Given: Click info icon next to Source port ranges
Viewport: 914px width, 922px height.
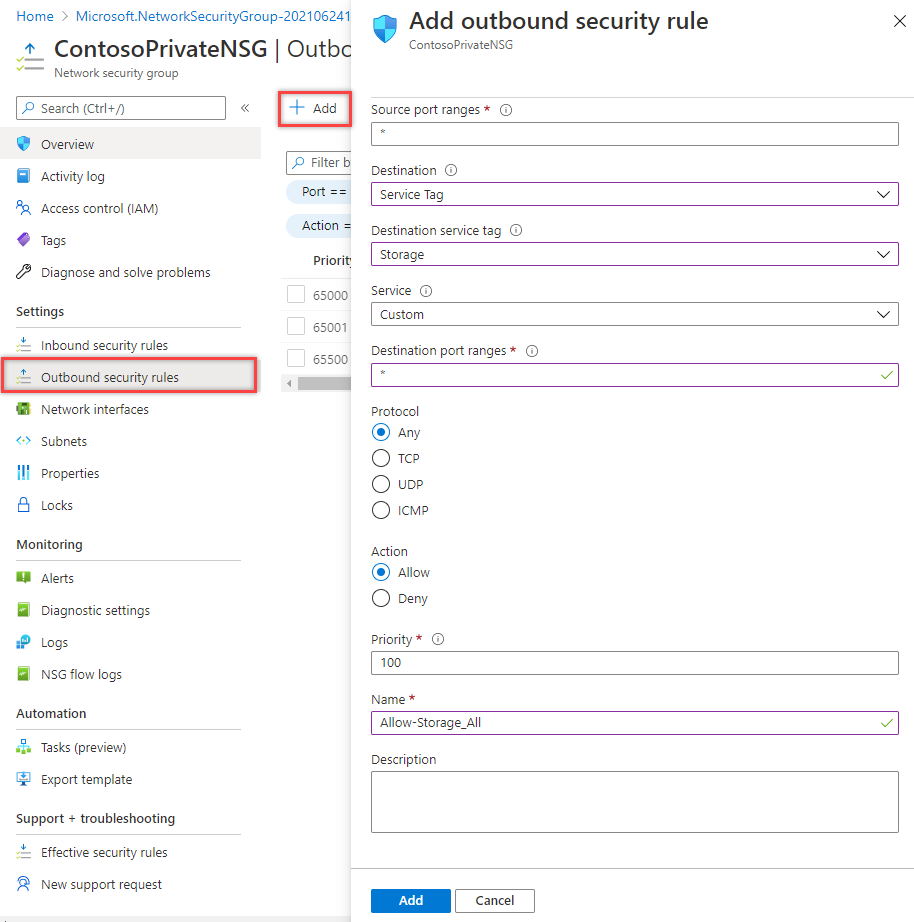Looking at the screenshot, I should pyautogui.click(x=506, y=110).
